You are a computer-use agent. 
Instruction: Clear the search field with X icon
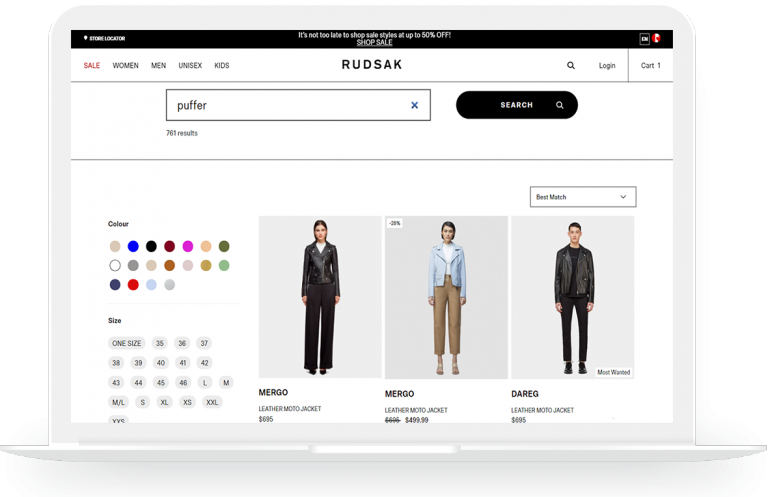tap(415, 105)
